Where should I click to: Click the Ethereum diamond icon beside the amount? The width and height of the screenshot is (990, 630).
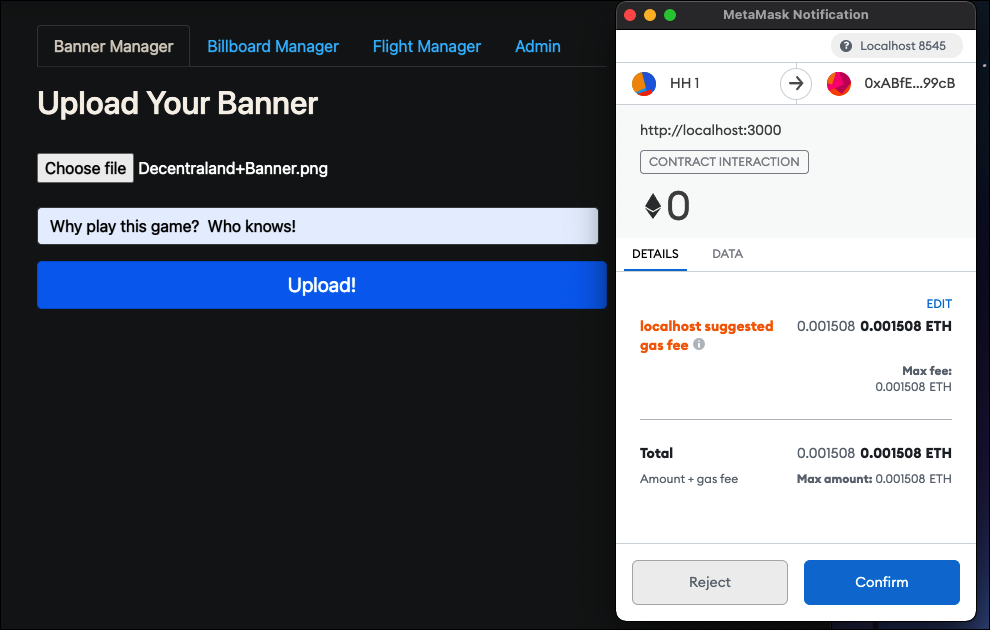coord(652,206)
